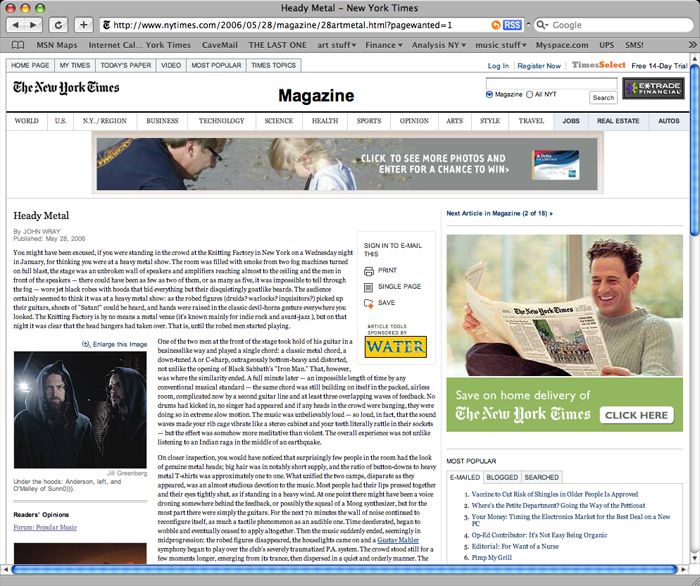Click the horizontal scrollbar thumb
The width and height of the screenshot is (700, 586).
coord(345,569)
